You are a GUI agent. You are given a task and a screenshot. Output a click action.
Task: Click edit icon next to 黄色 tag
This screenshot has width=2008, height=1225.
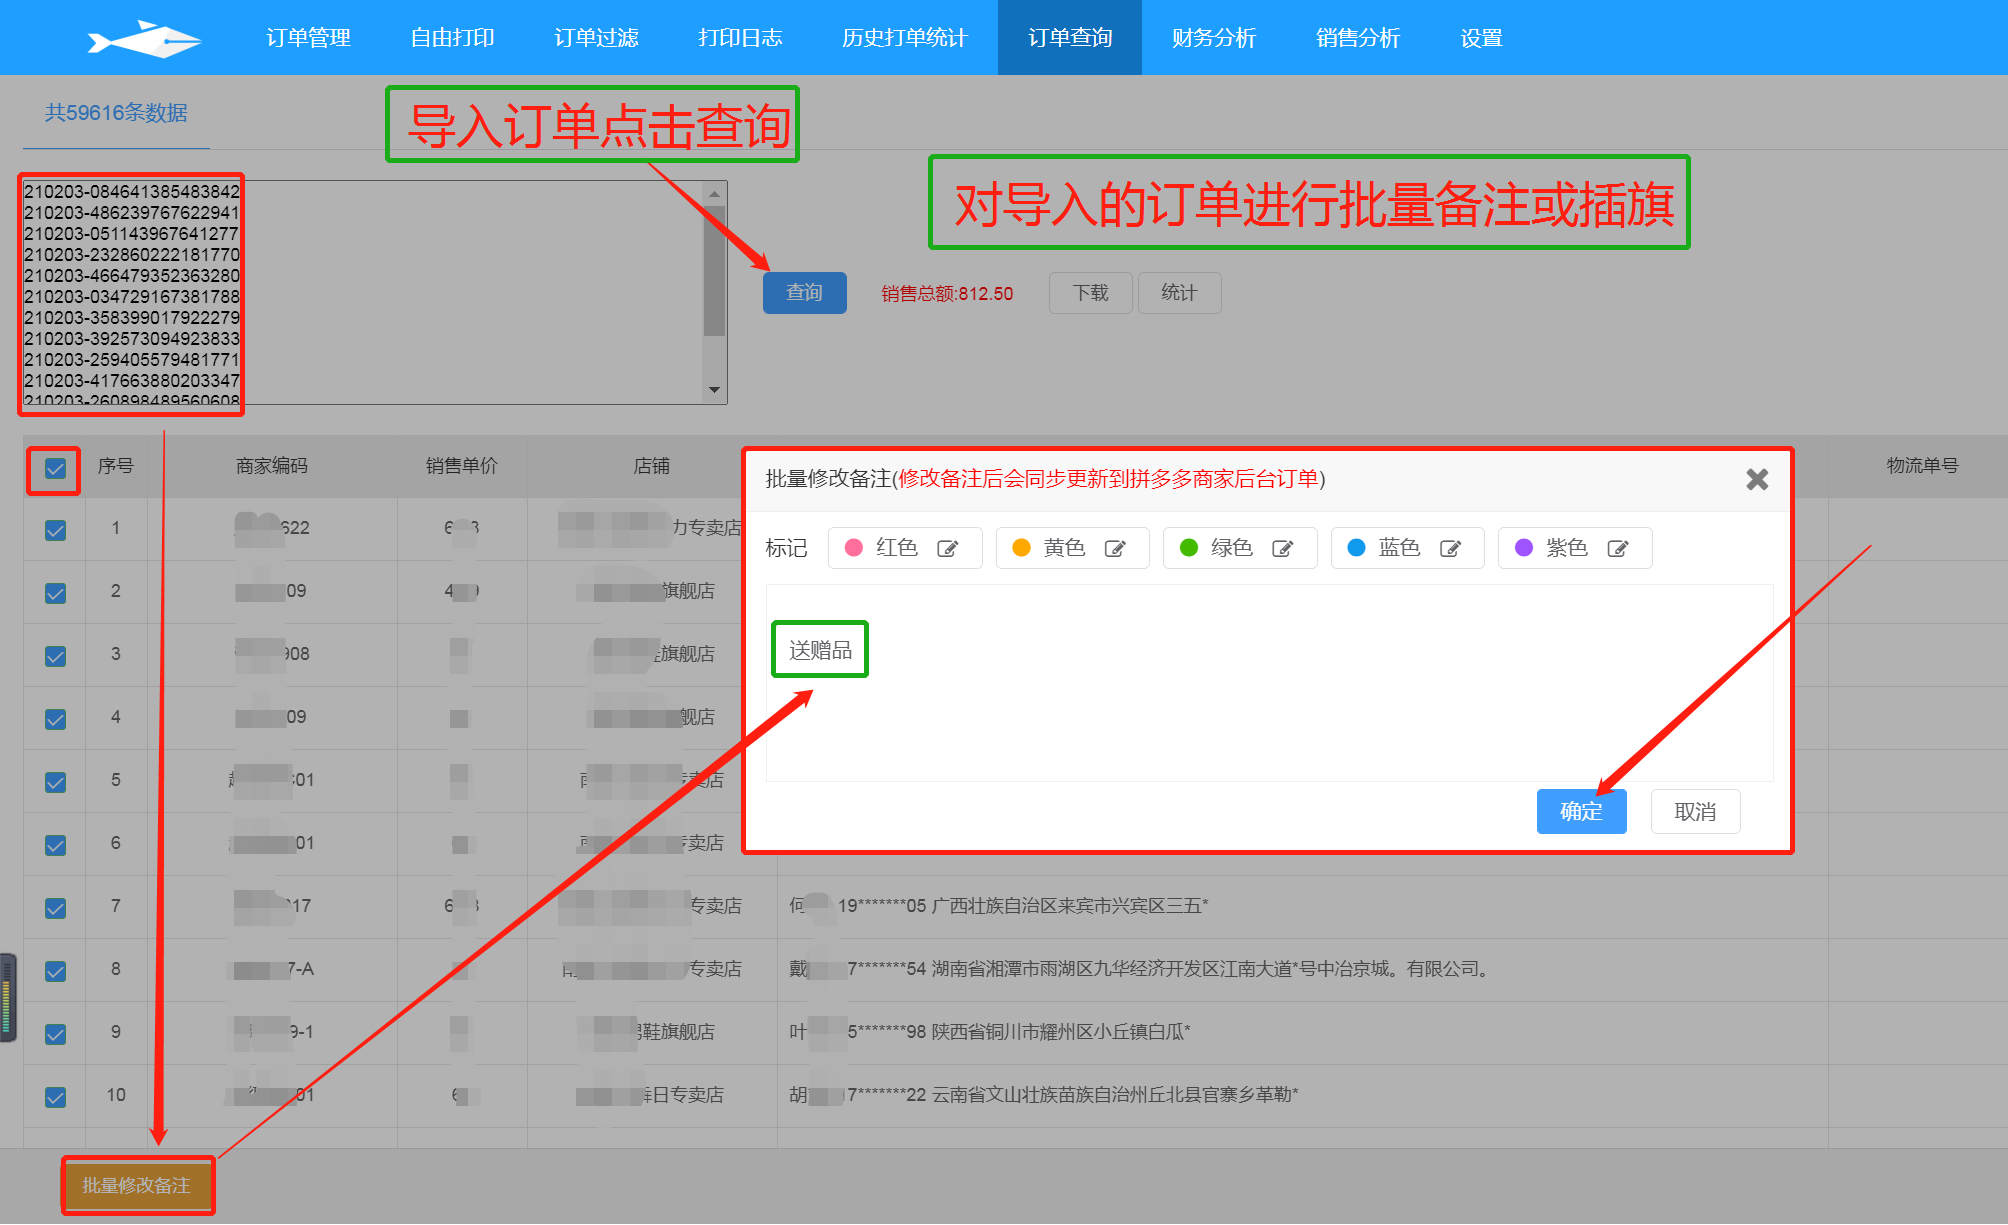pos(1115,548)
